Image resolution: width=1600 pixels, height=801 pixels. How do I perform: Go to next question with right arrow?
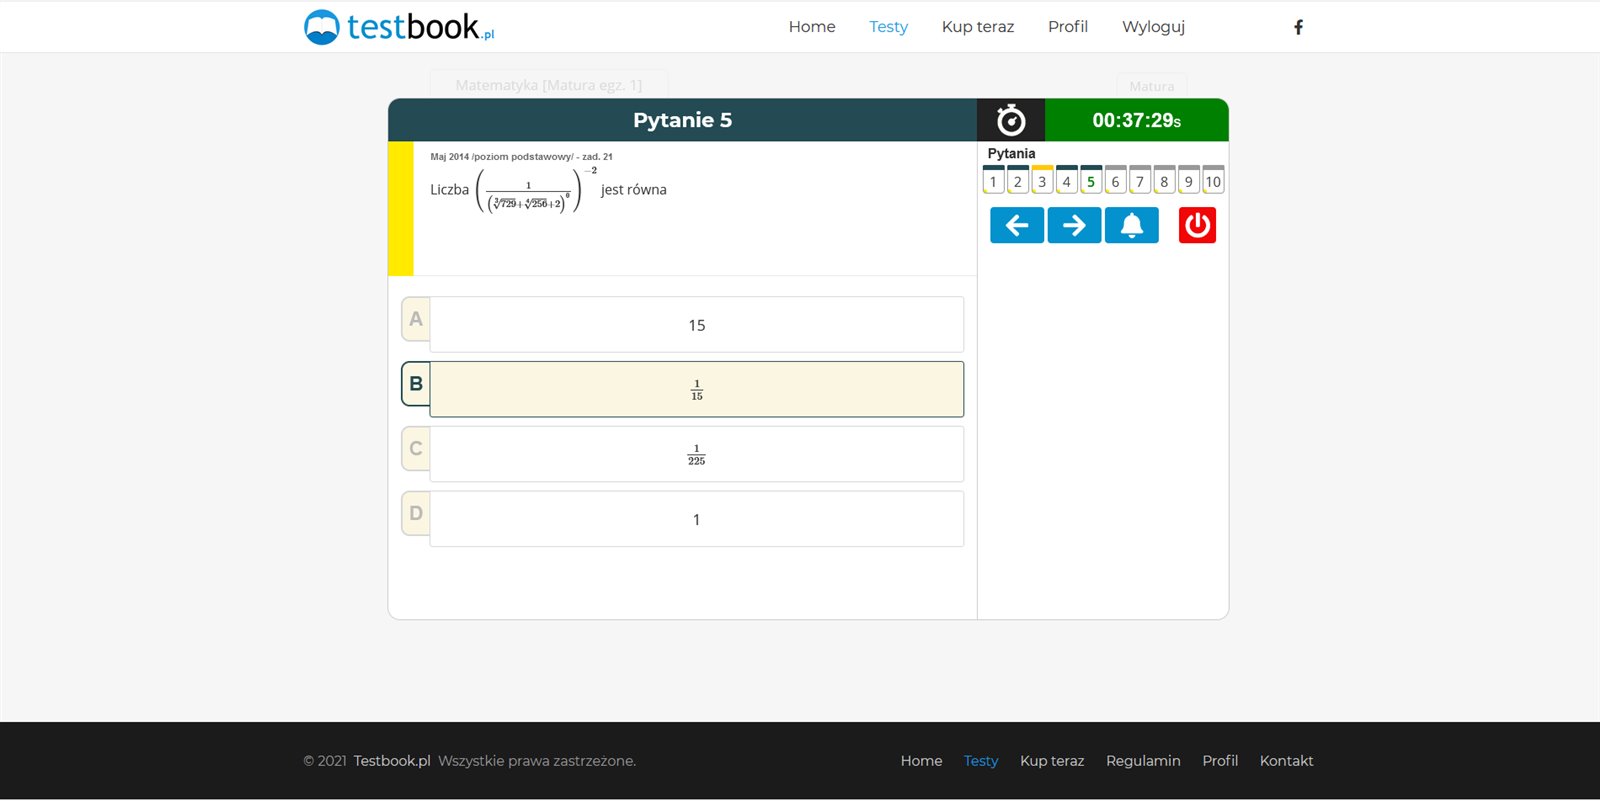click(x=1074, y=226)
